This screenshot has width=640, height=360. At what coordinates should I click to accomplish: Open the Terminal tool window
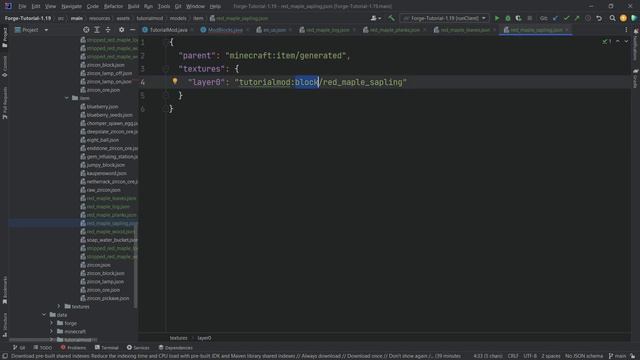(107, 348)
